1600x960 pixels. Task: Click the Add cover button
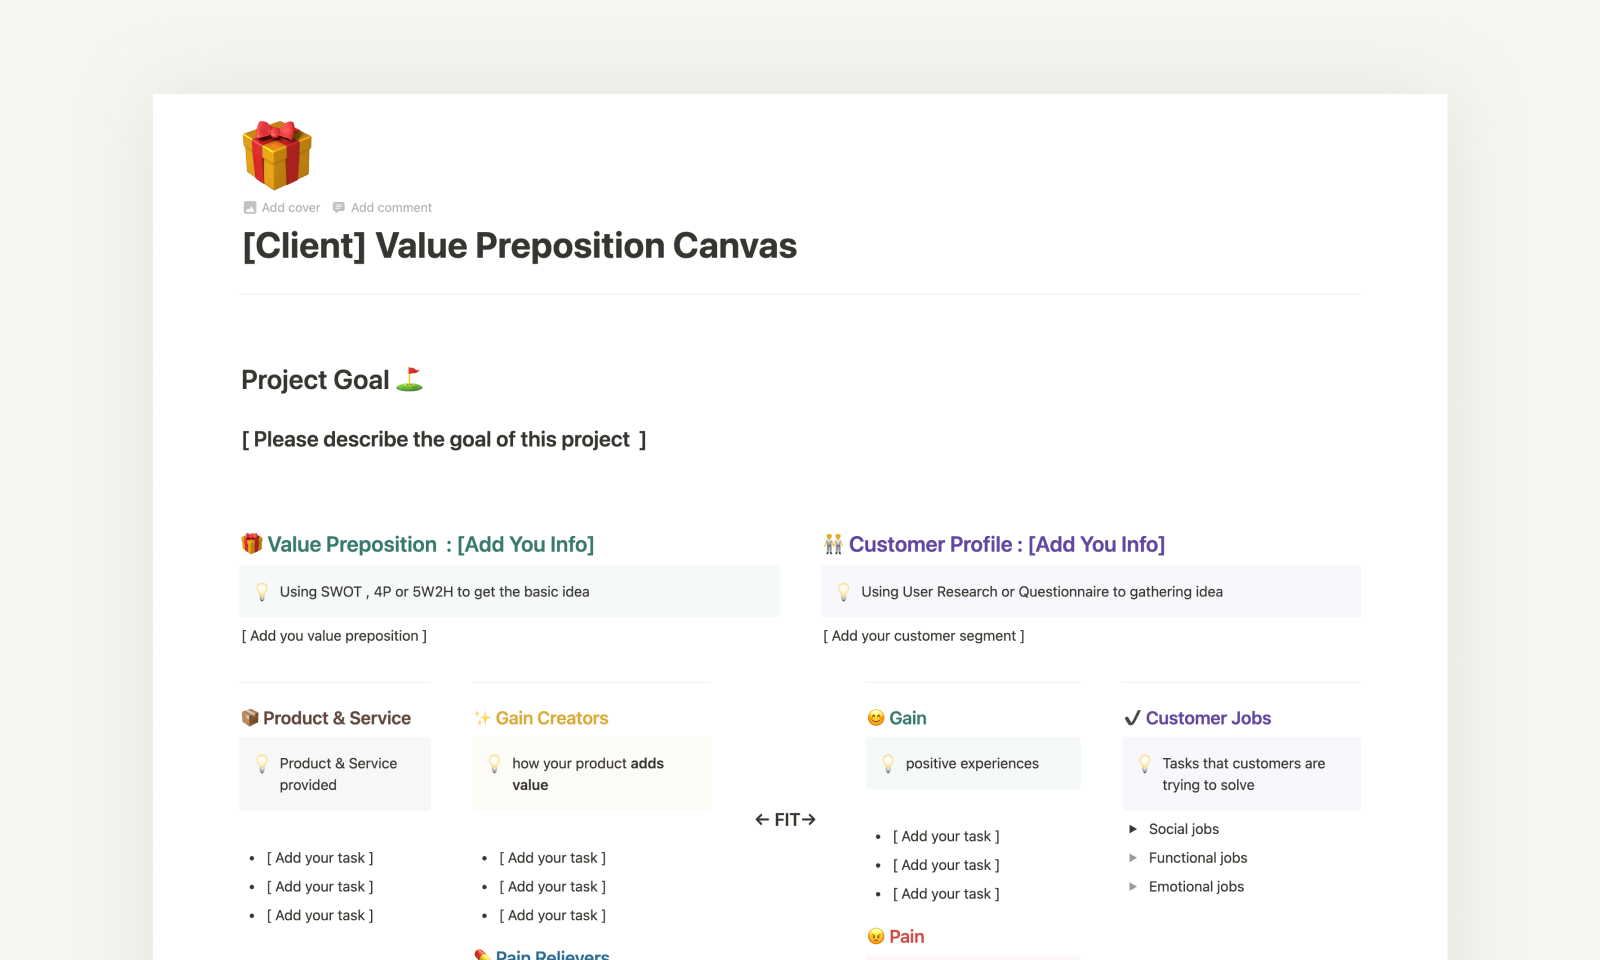point(282,207)
